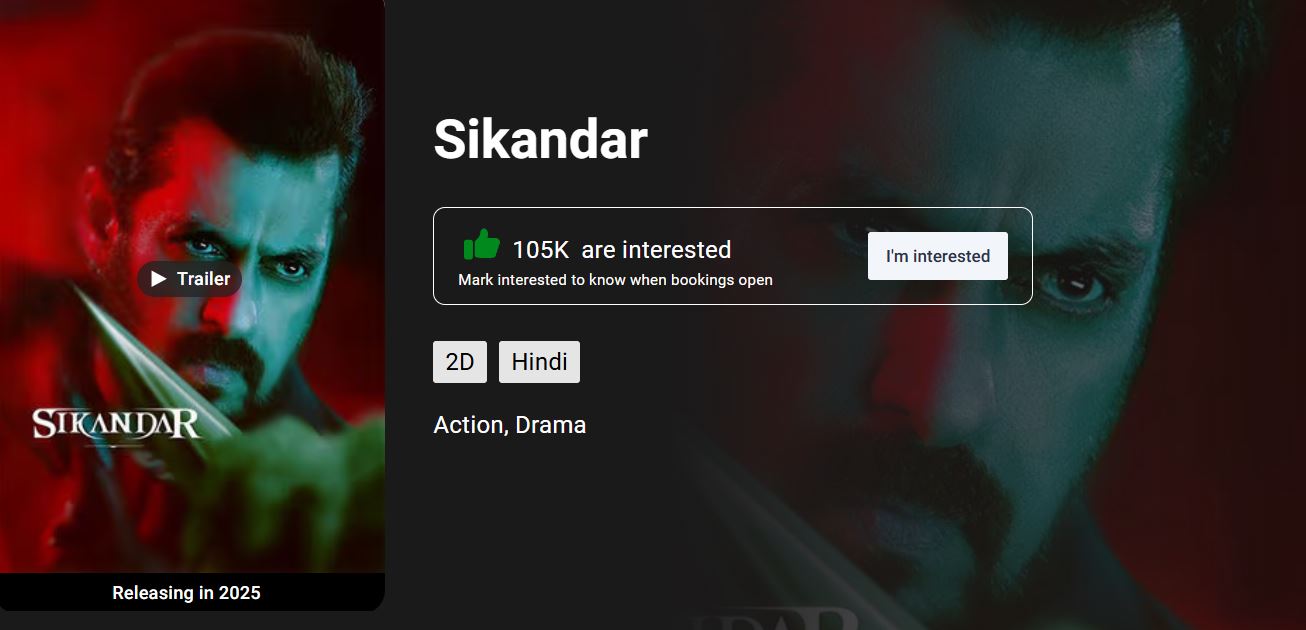Image resolution: width=1306 pixels, height=630 pixels.
Task: Open the Drama genre link
Action: pyautogui.click(x=551, y=425)
